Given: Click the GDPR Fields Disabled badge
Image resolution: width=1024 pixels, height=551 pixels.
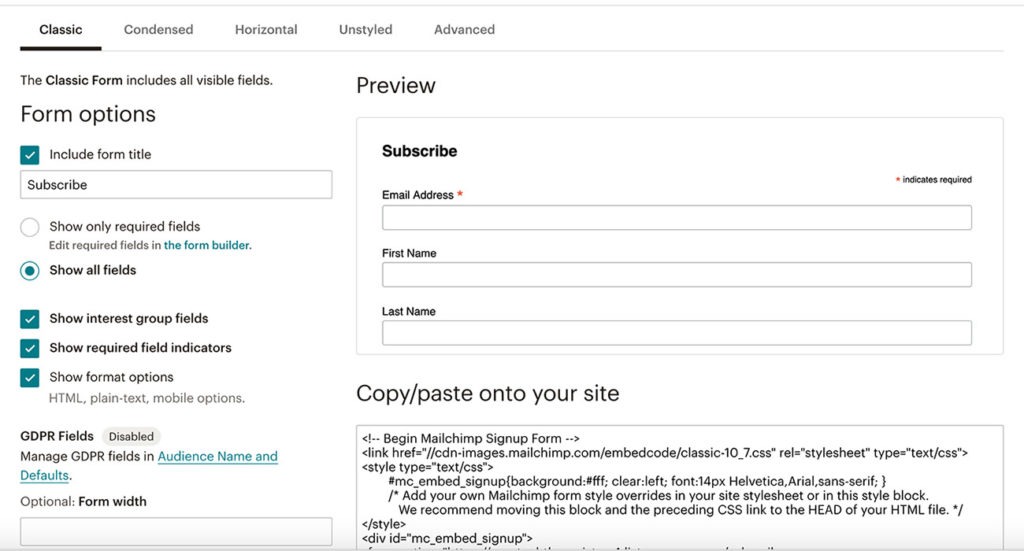Looking at the screenshot, I should (x=131, y=437).
